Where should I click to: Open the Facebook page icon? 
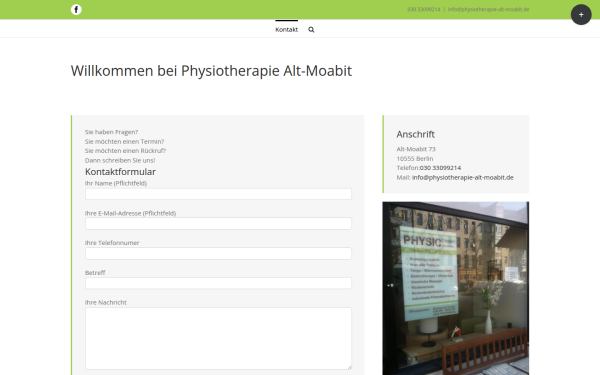point(76,10)
